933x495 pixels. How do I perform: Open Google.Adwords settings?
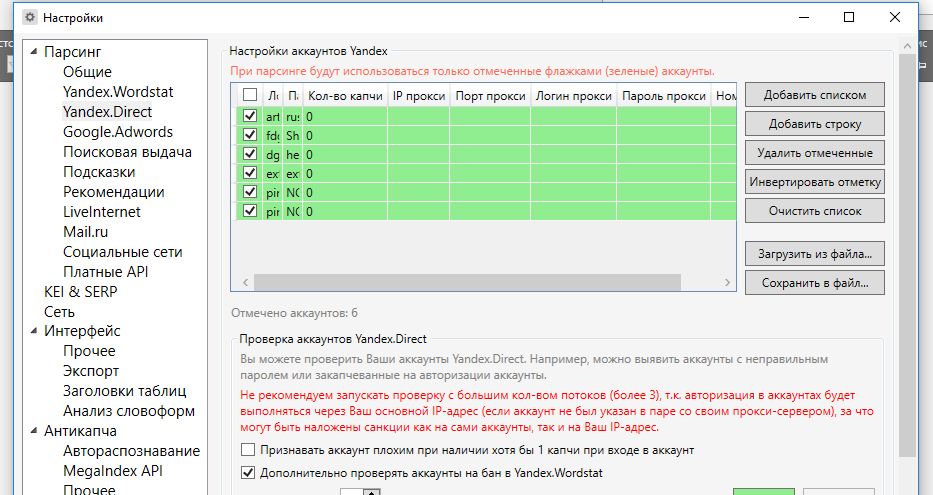(118, 132)
